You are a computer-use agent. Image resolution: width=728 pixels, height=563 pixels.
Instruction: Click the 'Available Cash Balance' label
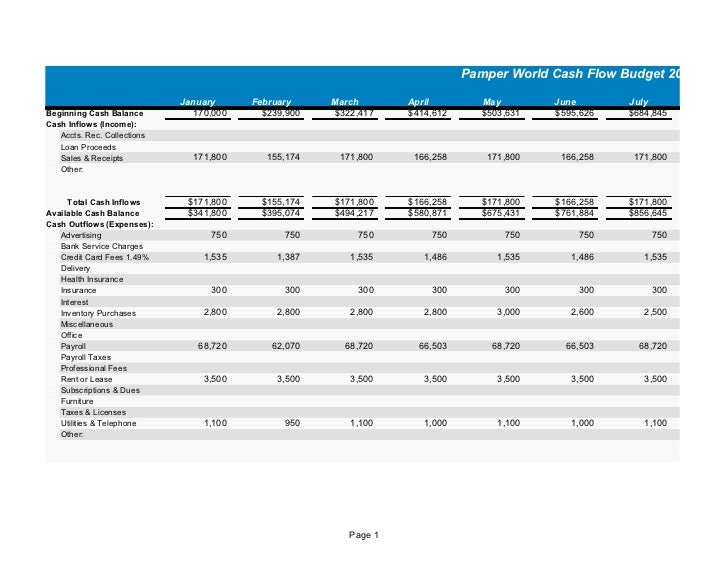click(x=92, y=213)
